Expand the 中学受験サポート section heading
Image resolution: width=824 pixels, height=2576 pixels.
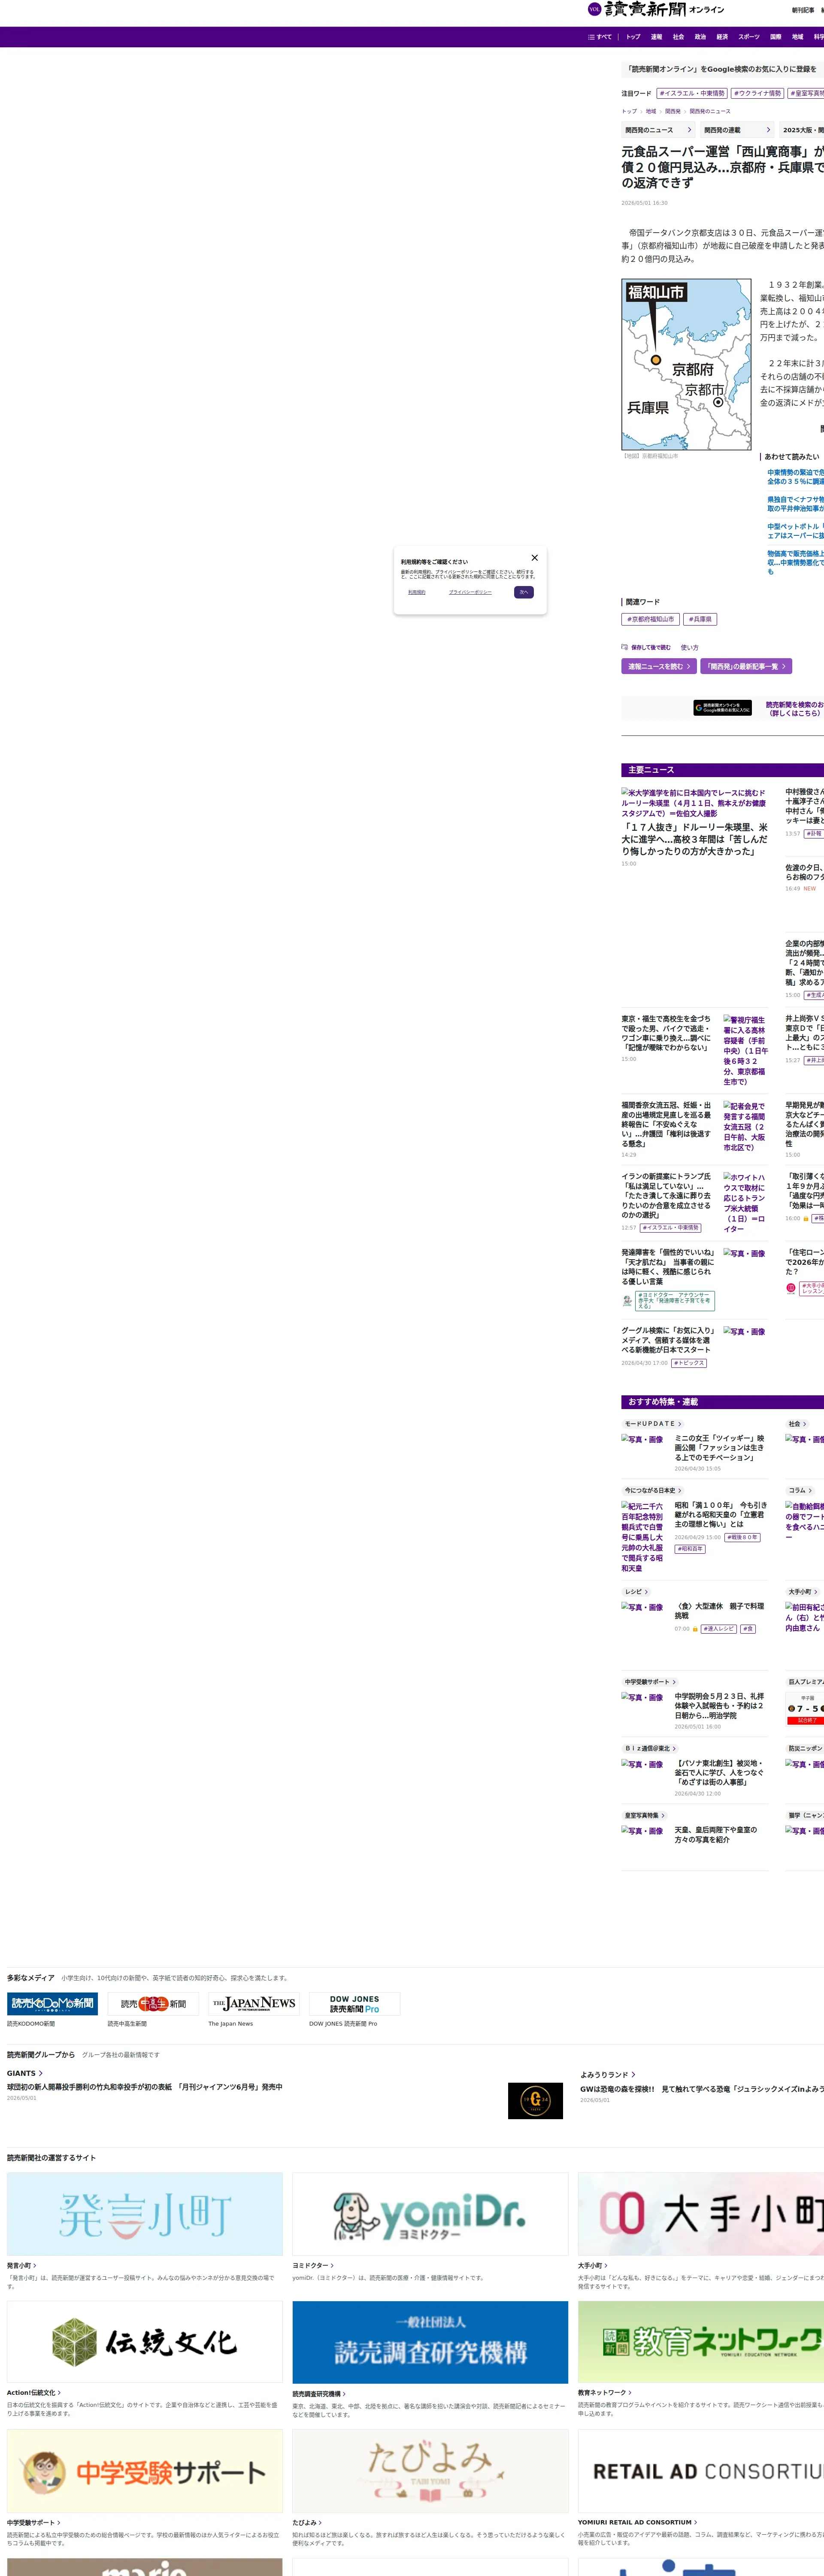pos(650,1682)
